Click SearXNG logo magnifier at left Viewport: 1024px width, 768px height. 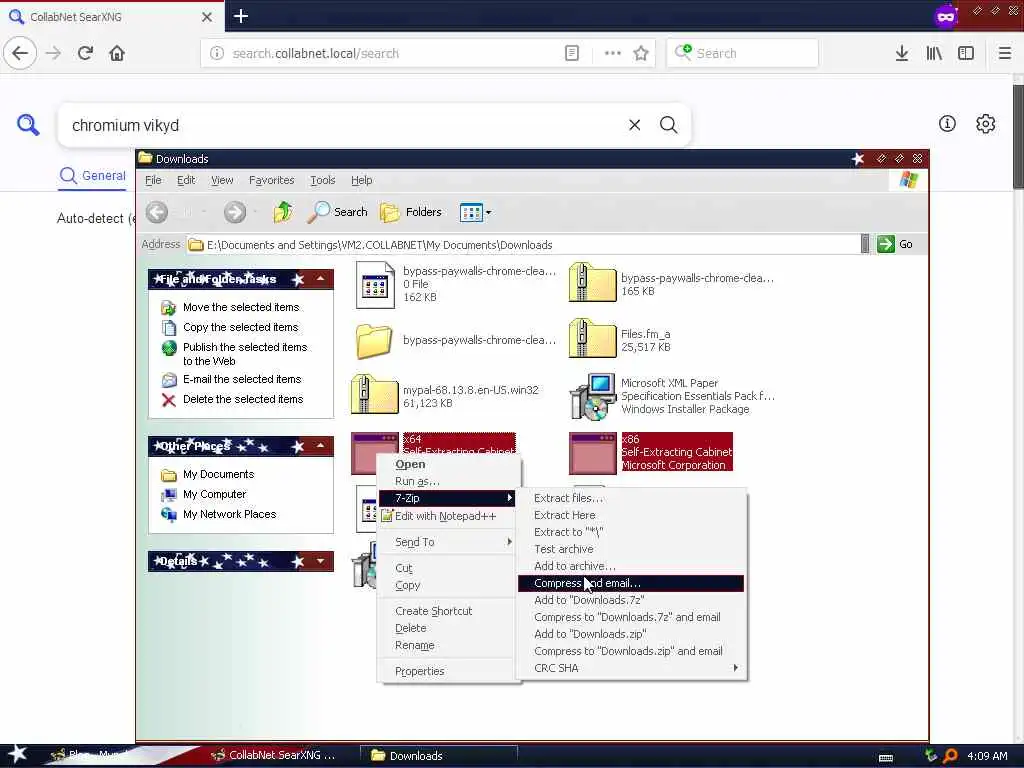[28, 124]
